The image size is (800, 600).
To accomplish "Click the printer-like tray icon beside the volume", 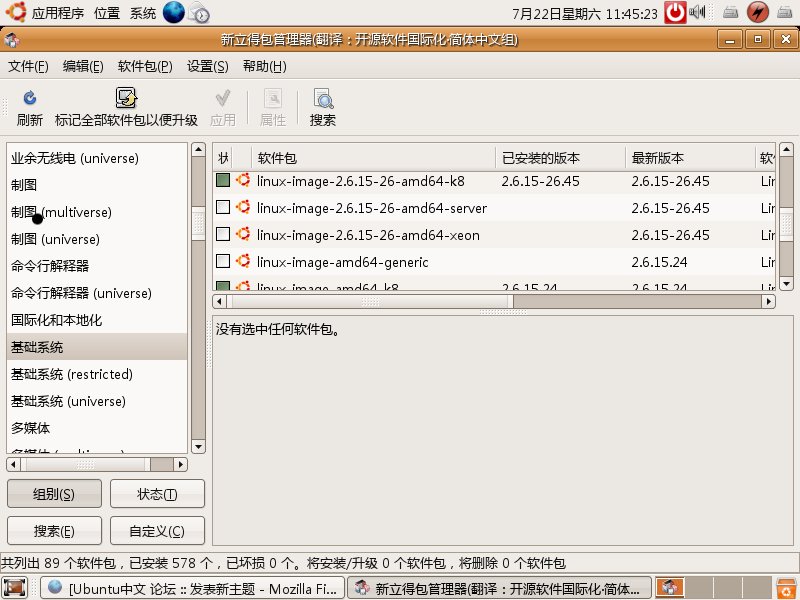I will pyautogui.click(x=731, y=12).
